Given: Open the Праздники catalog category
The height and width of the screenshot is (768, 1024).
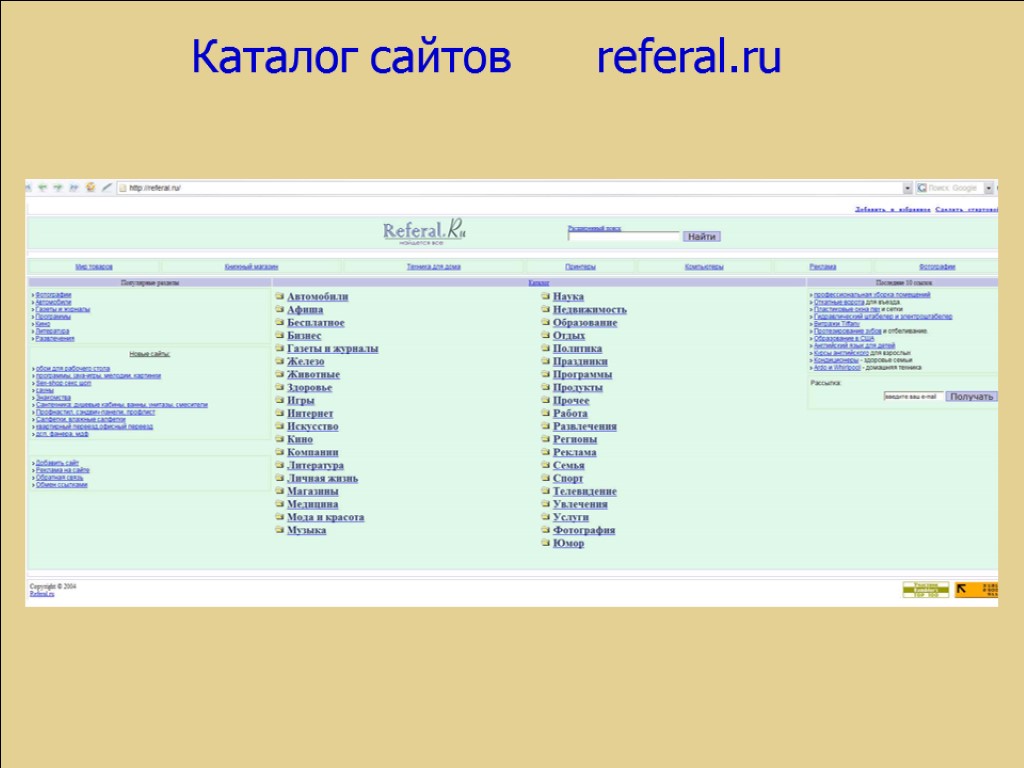Looking at the screenshot, I should 581,361.
